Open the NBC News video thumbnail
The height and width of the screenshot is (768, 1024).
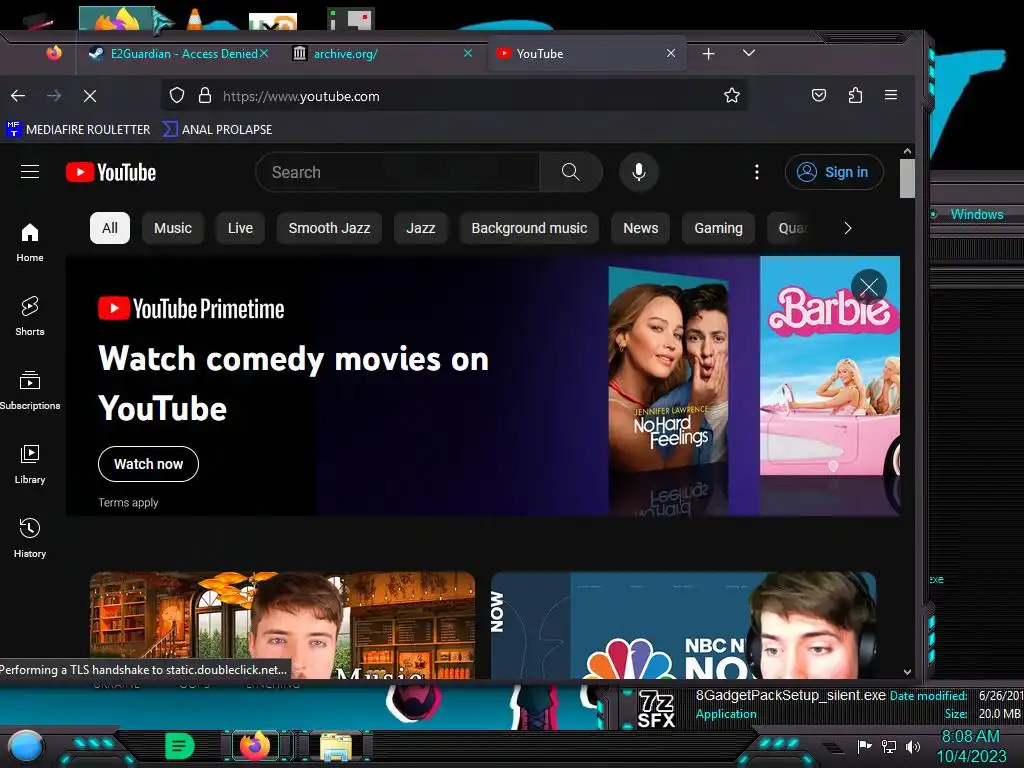point(683,625)
